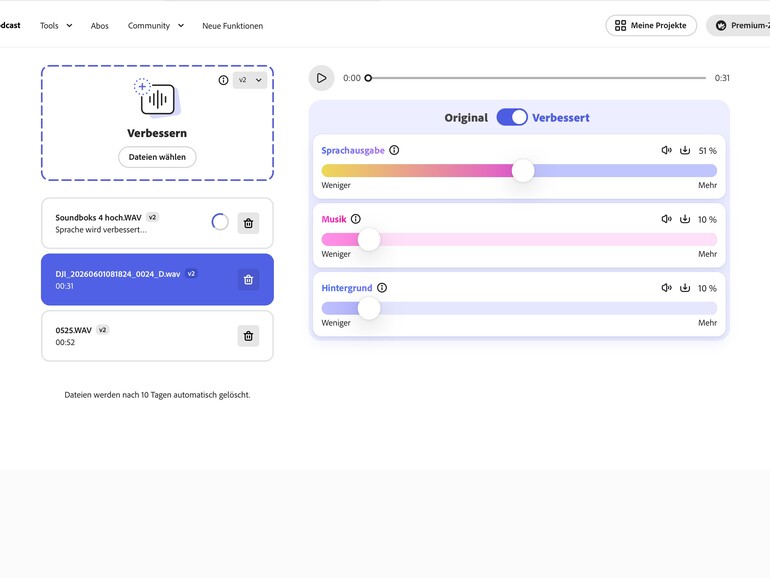770x578 pixels.
Task: Click the 0:00 current time label
Action: pos(352,78)
